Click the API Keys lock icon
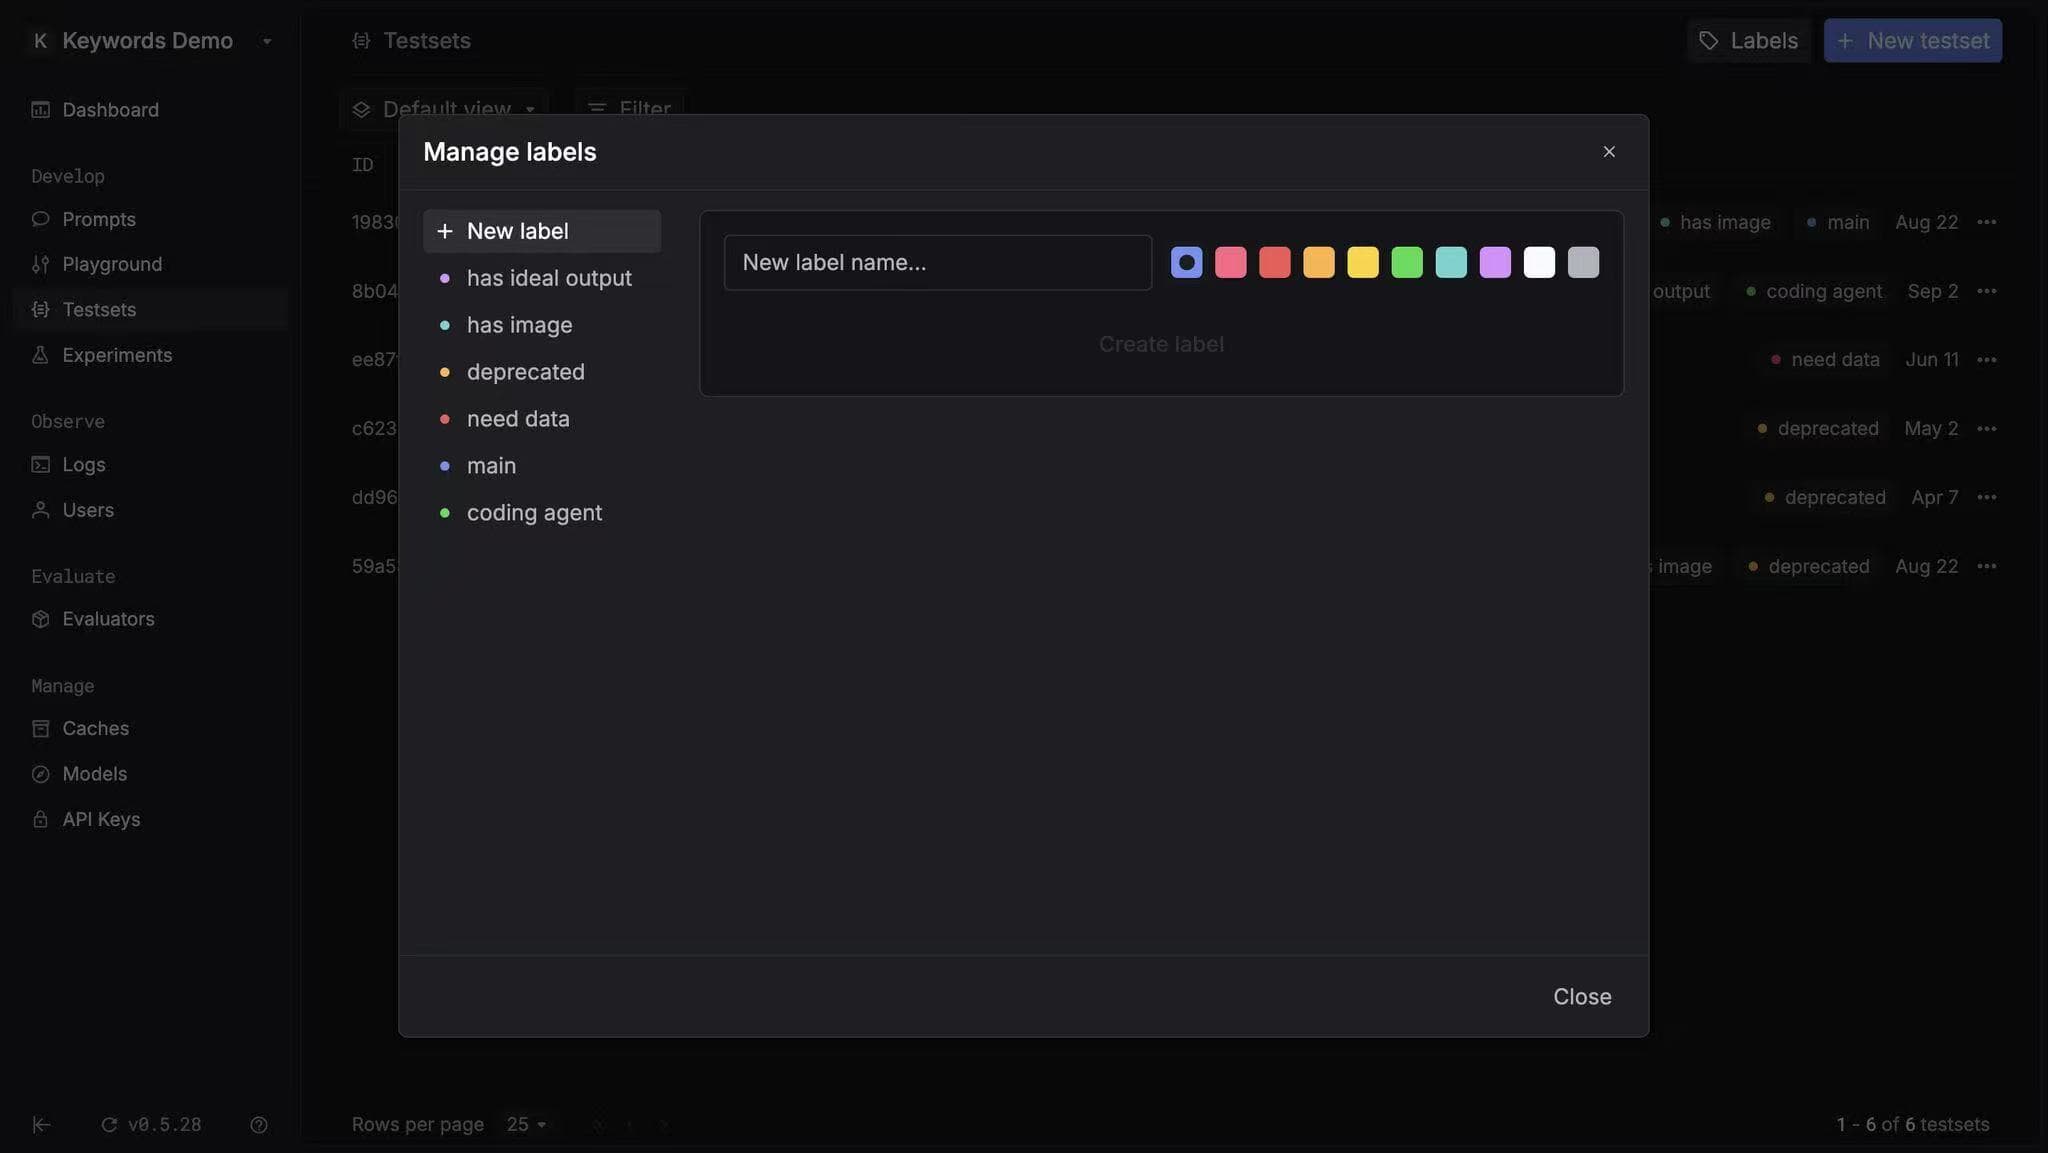The image size is (2048, 1153). (x=40, y=819)
